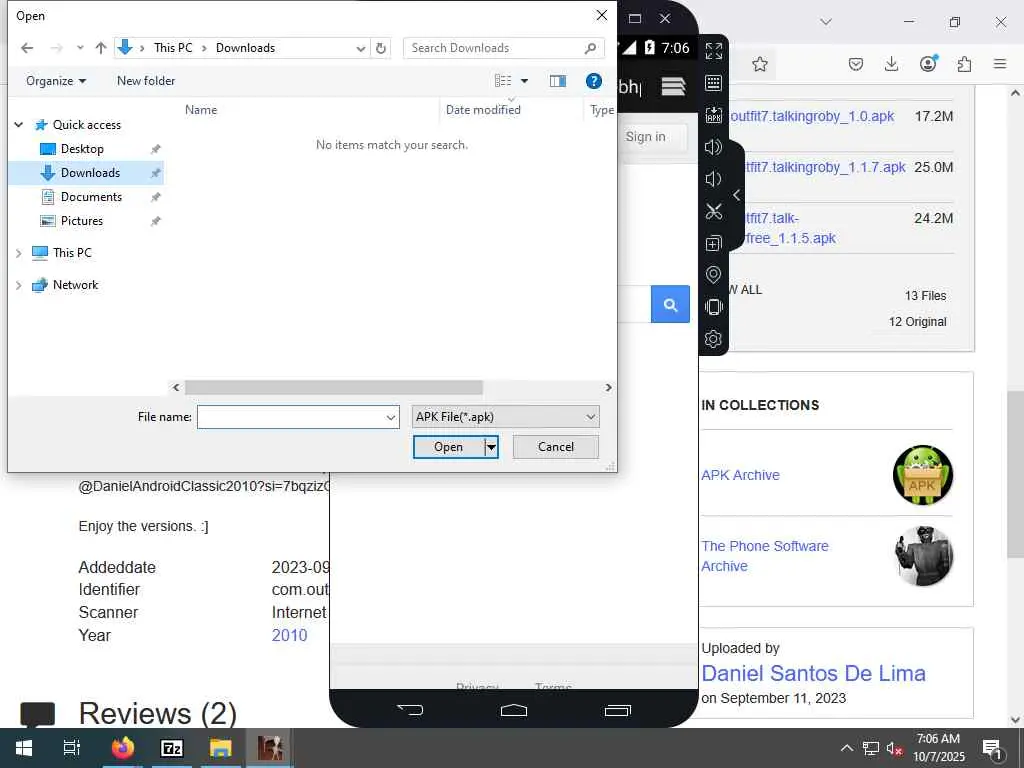This screenshot has width=1024, height=768.
Task: Open uploader Daniel Santos De Lima
Action: pyautogui.click(x=813, y=673)
